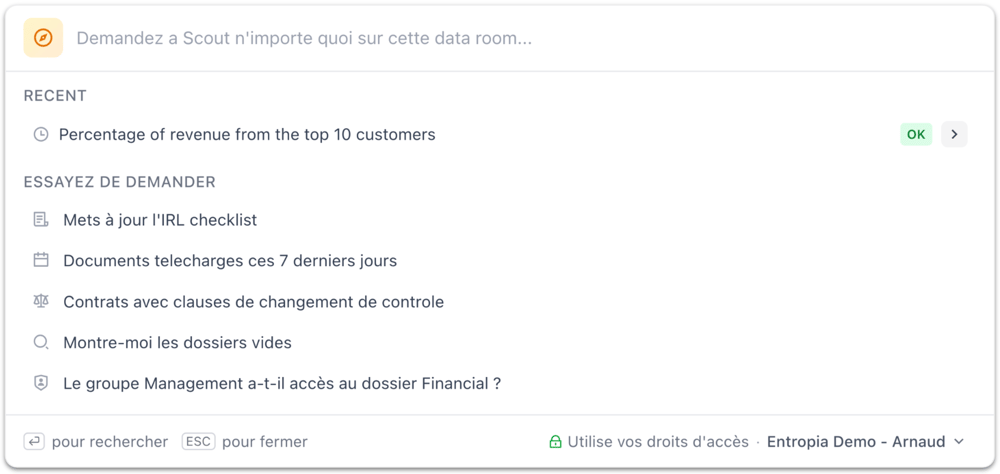Click the clock icon beside recent query

click(41, 134)
